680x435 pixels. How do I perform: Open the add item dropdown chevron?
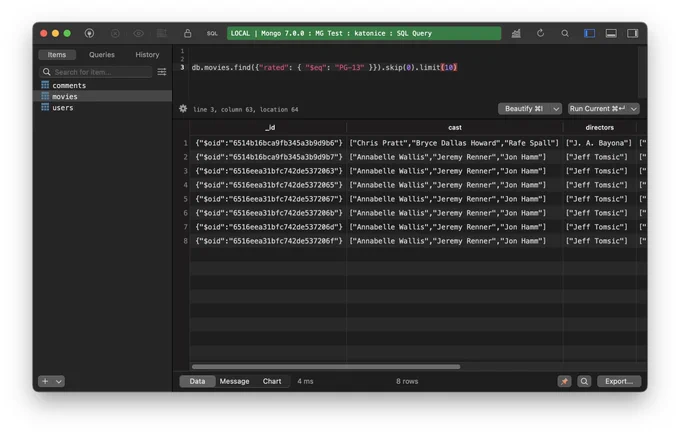[x=59, y=382]
